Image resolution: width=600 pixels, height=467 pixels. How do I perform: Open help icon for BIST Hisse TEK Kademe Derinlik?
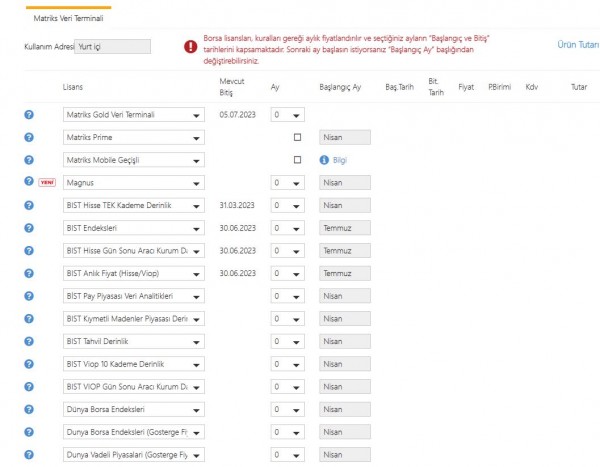click(x=29, y=205)
